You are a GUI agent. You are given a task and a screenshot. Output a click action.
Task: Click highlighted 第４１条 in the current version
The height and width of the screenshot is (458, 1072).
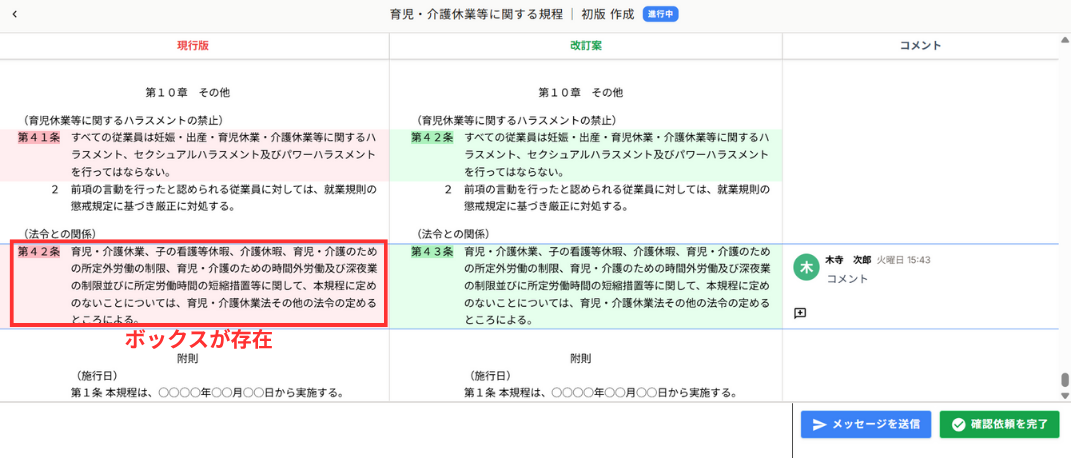(39, 137)
